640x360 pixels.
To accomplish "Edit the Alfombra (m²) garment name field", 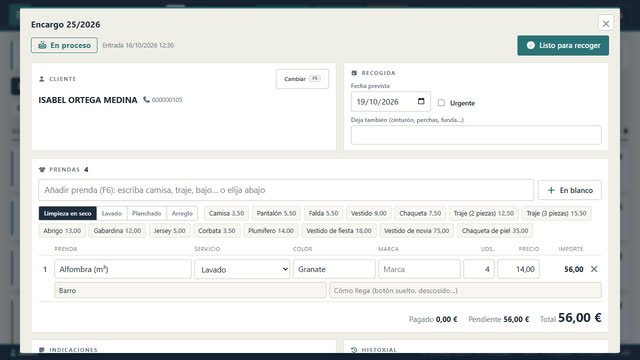I will (x=123, y=269).
